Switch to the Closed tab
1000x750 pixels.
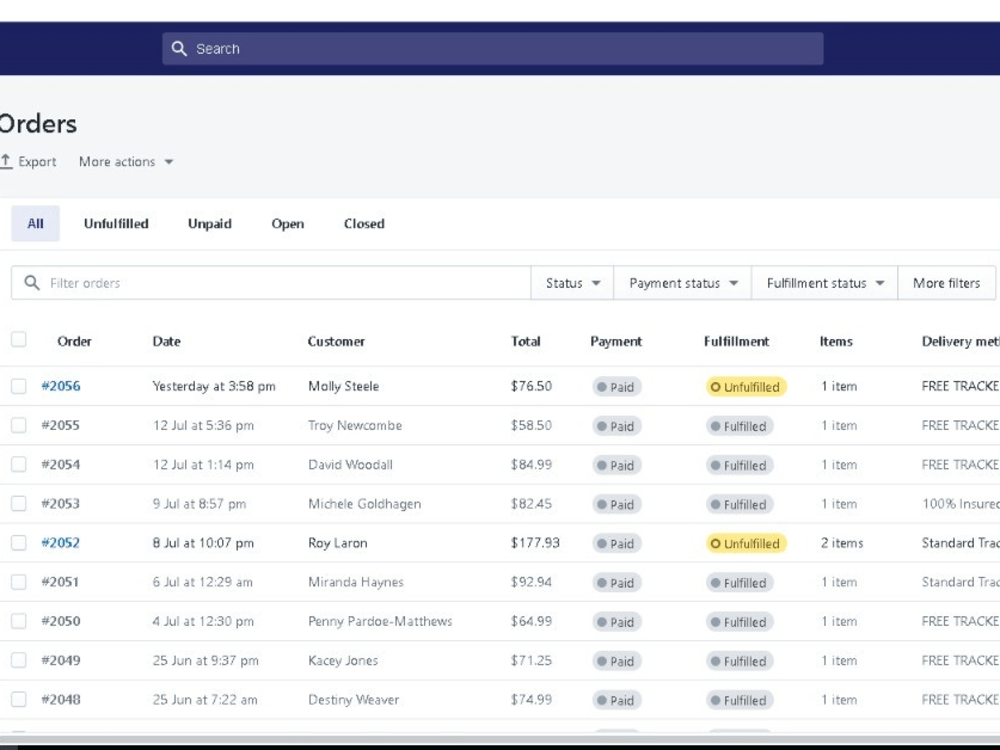pos(364,223)
